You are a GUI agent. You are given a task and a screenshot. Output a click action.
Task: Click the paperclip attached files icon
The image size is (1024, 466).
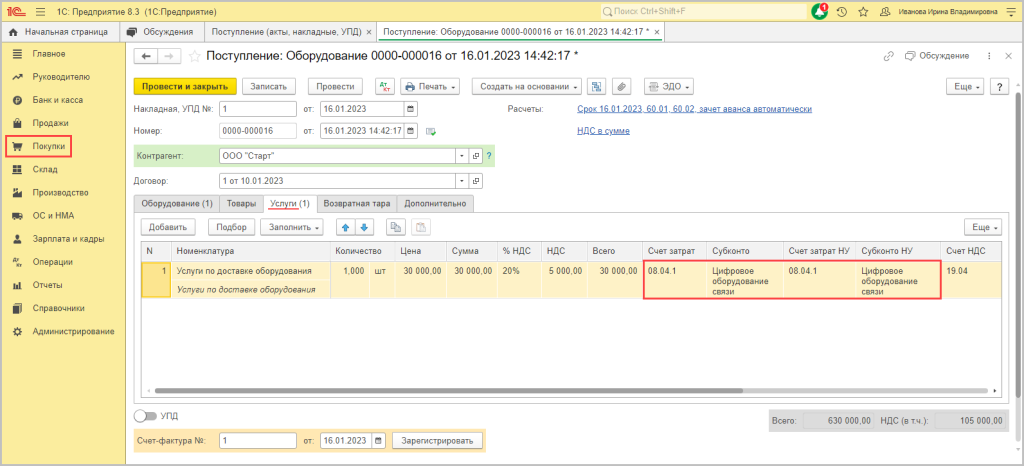(621, 87)
